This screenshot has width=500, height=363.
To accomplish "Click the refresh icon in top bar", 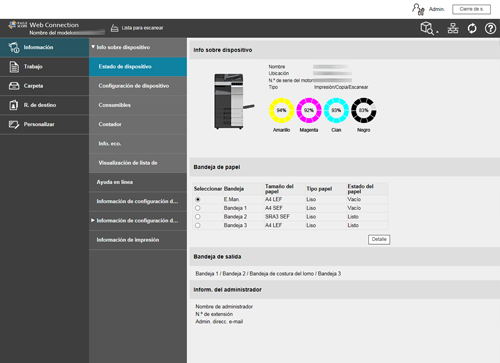I will pos(472,29).
